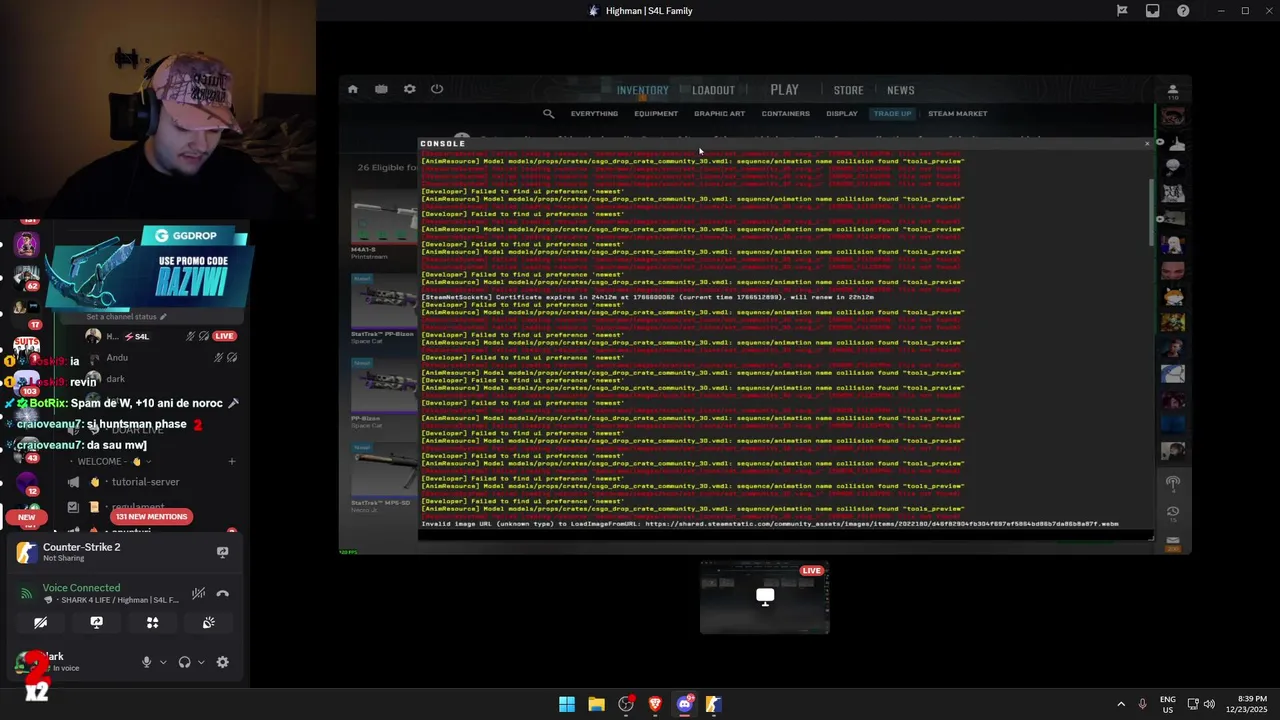Toggle Discord noise suppression
Screen dimensions: 1280x720
(x=199, y=593)
